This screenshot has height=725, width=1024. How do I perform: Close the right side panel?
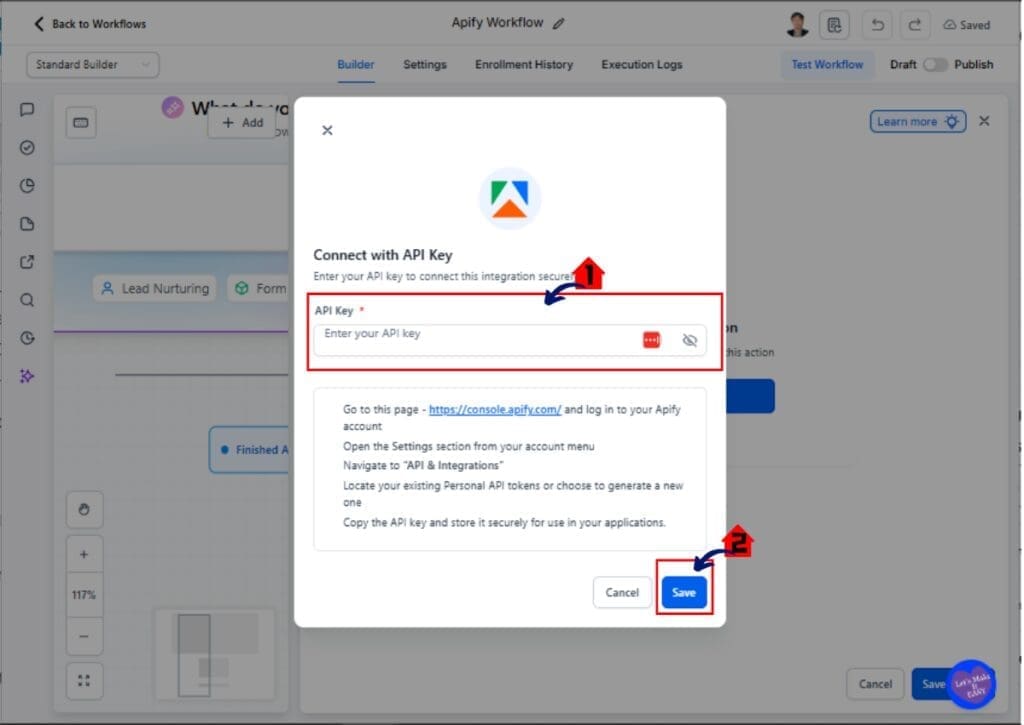tap(984, 121)
